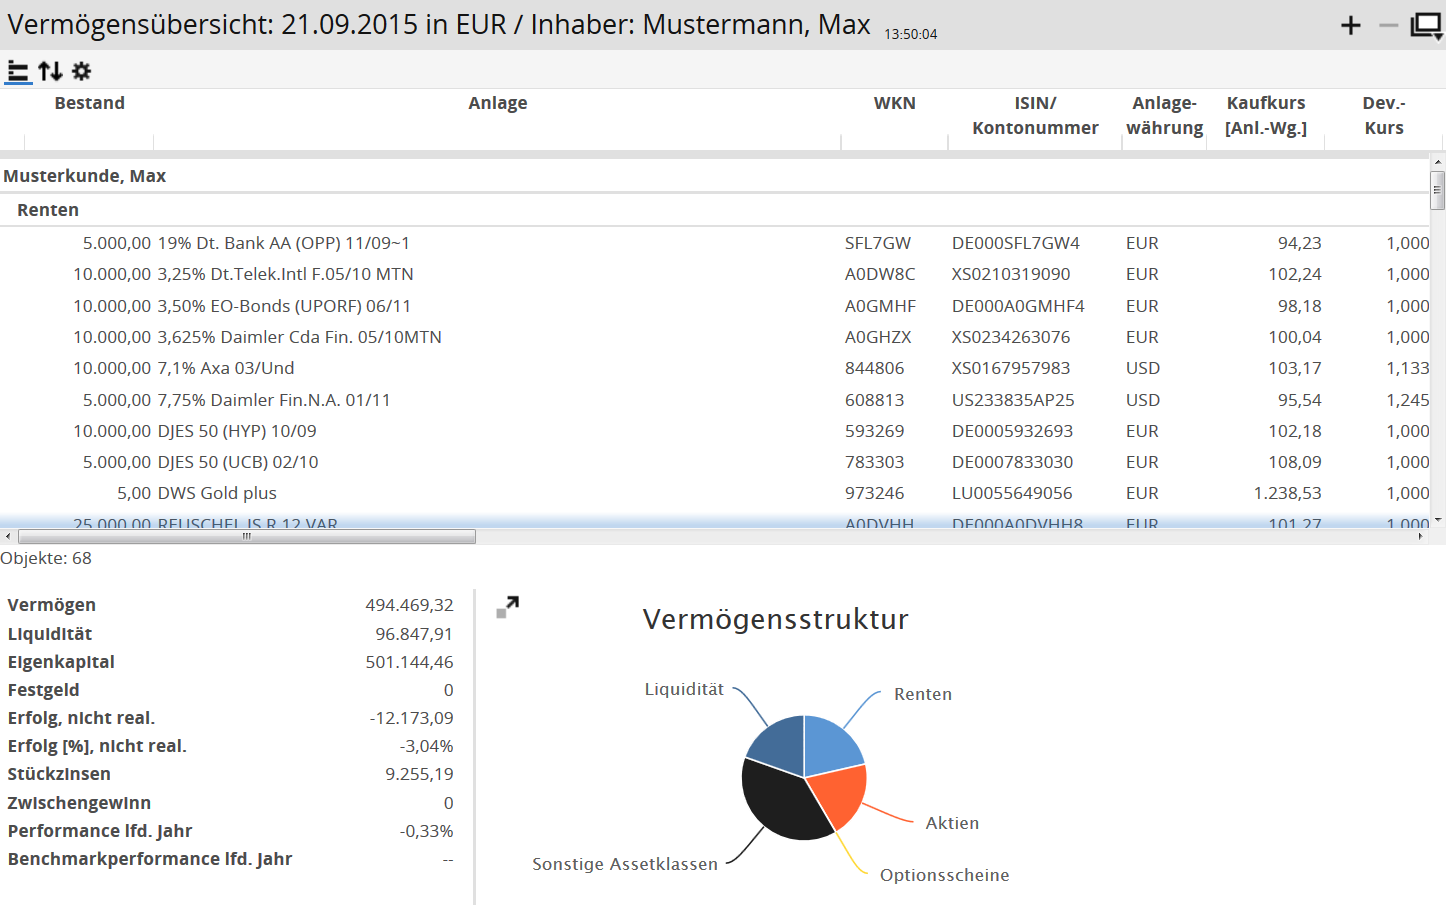This screenshot has width=1446, height=921.
Task: Expand the Vermögensstruktur chart with arrow icon
Action: point(508,607)
